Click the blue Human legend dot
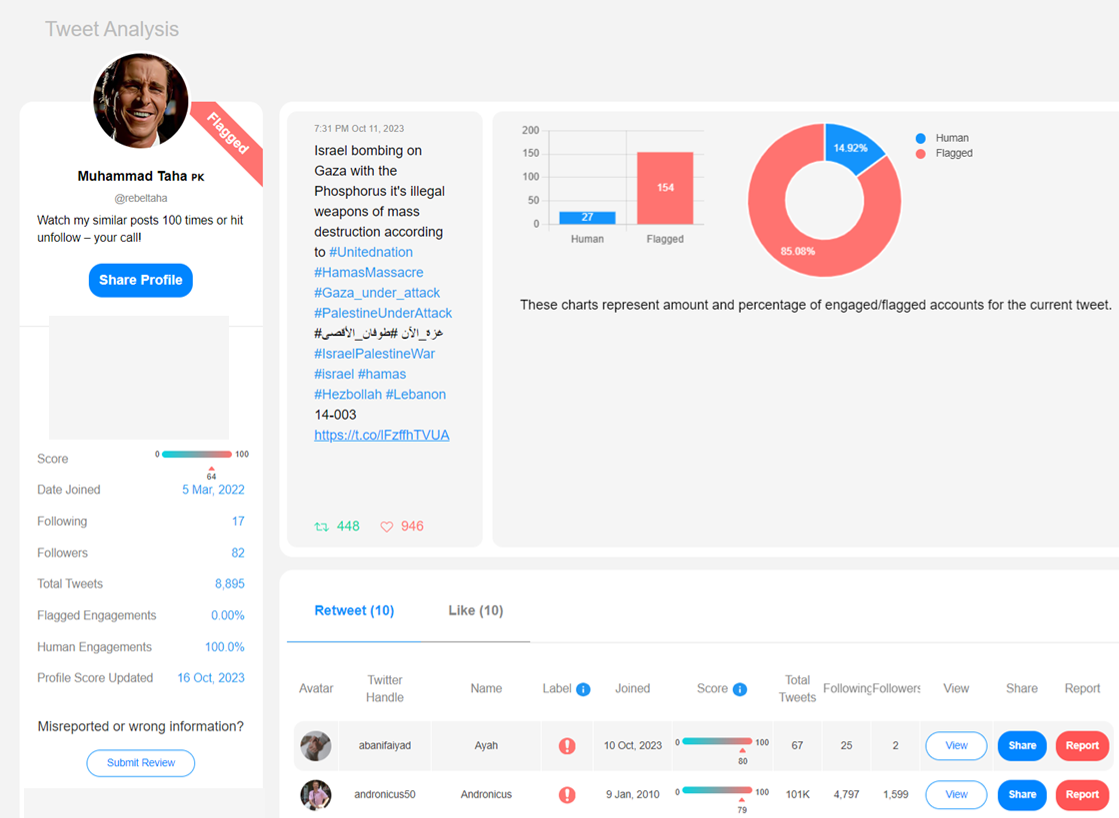Image resolution: width=1119 pixels, height=818 pixels. pyautogui.click(x=921, y=138)
